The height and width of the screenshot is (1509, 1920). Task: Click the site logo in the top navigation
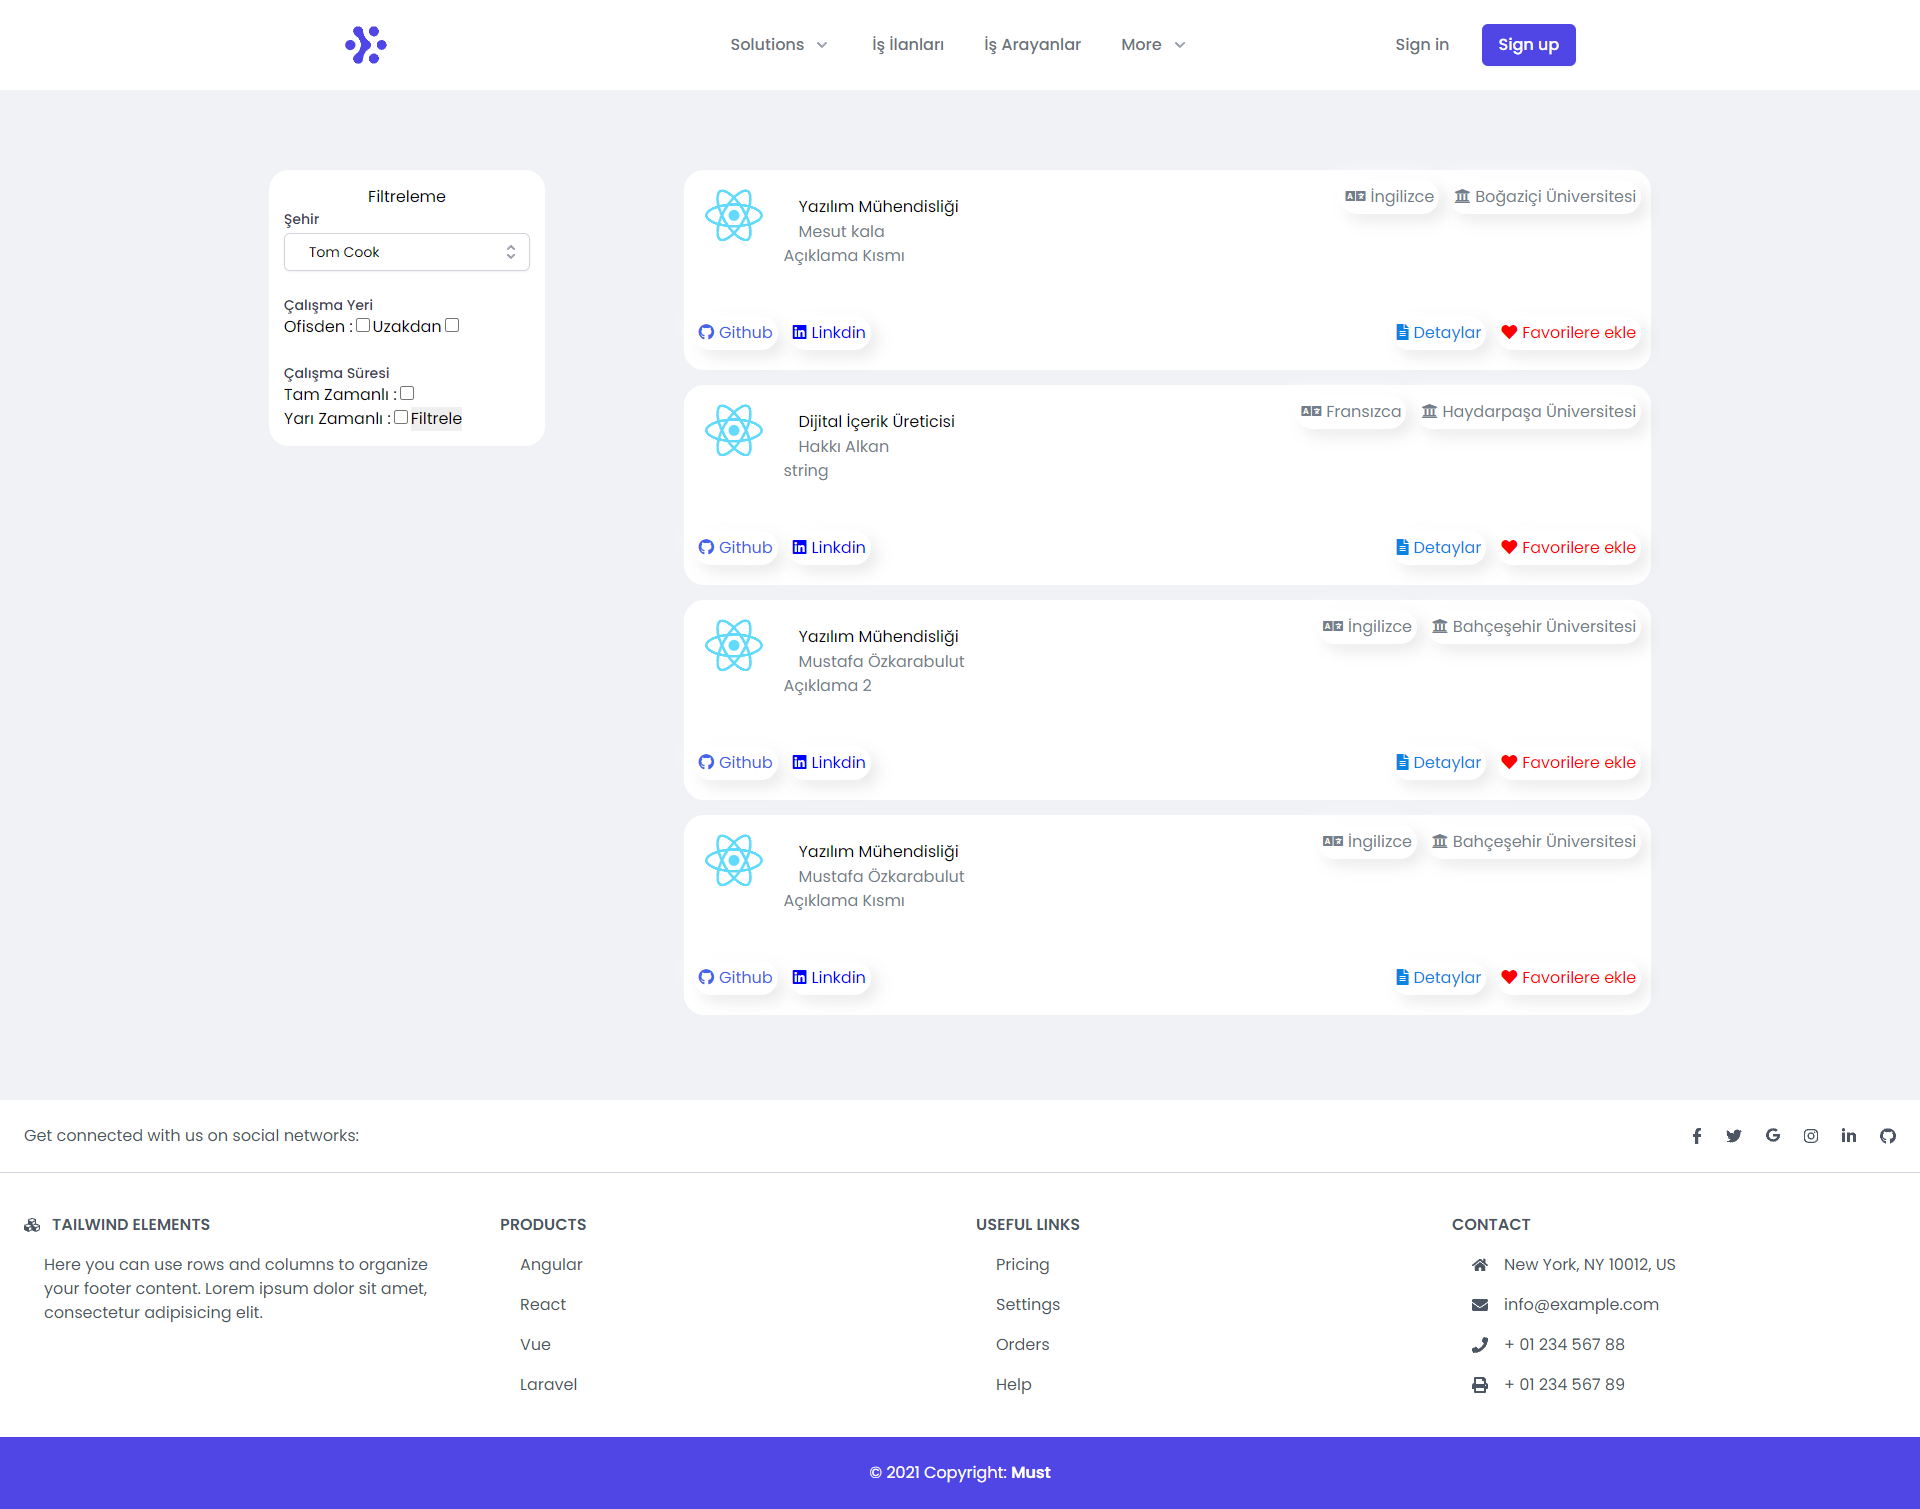pos(364,45)
